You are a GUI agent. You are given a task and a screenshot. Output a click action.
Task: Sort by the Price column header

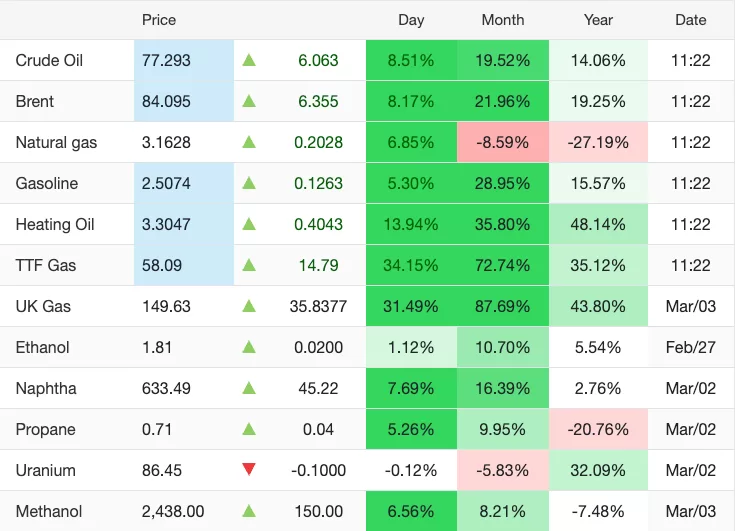click(159, 20)
